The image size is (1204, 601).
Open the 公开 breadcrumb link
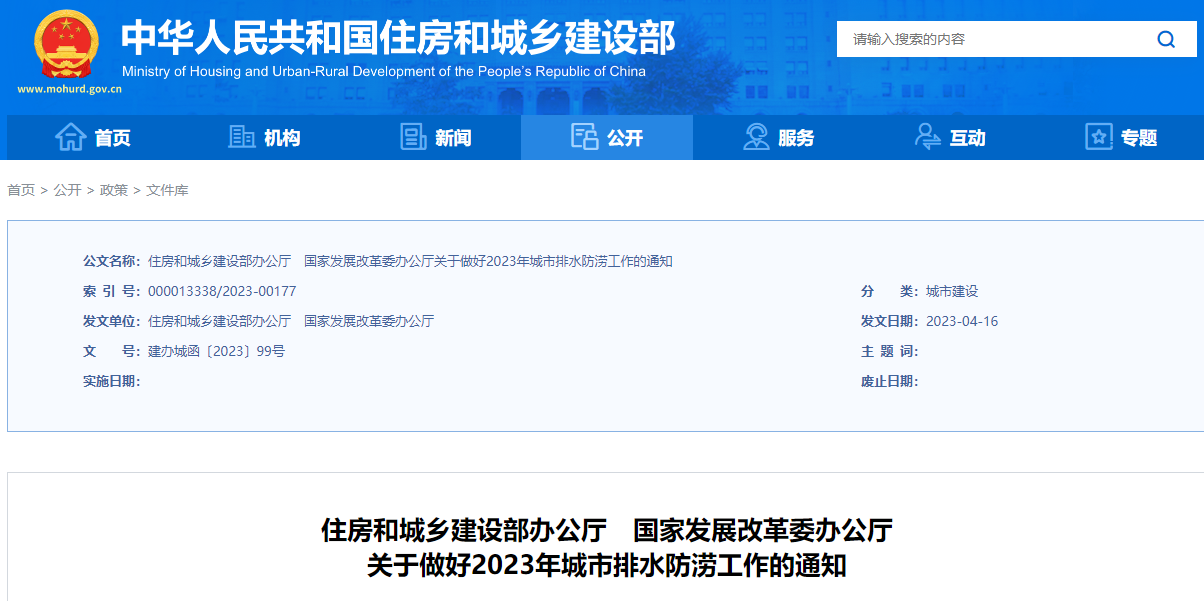click(66, 189)
